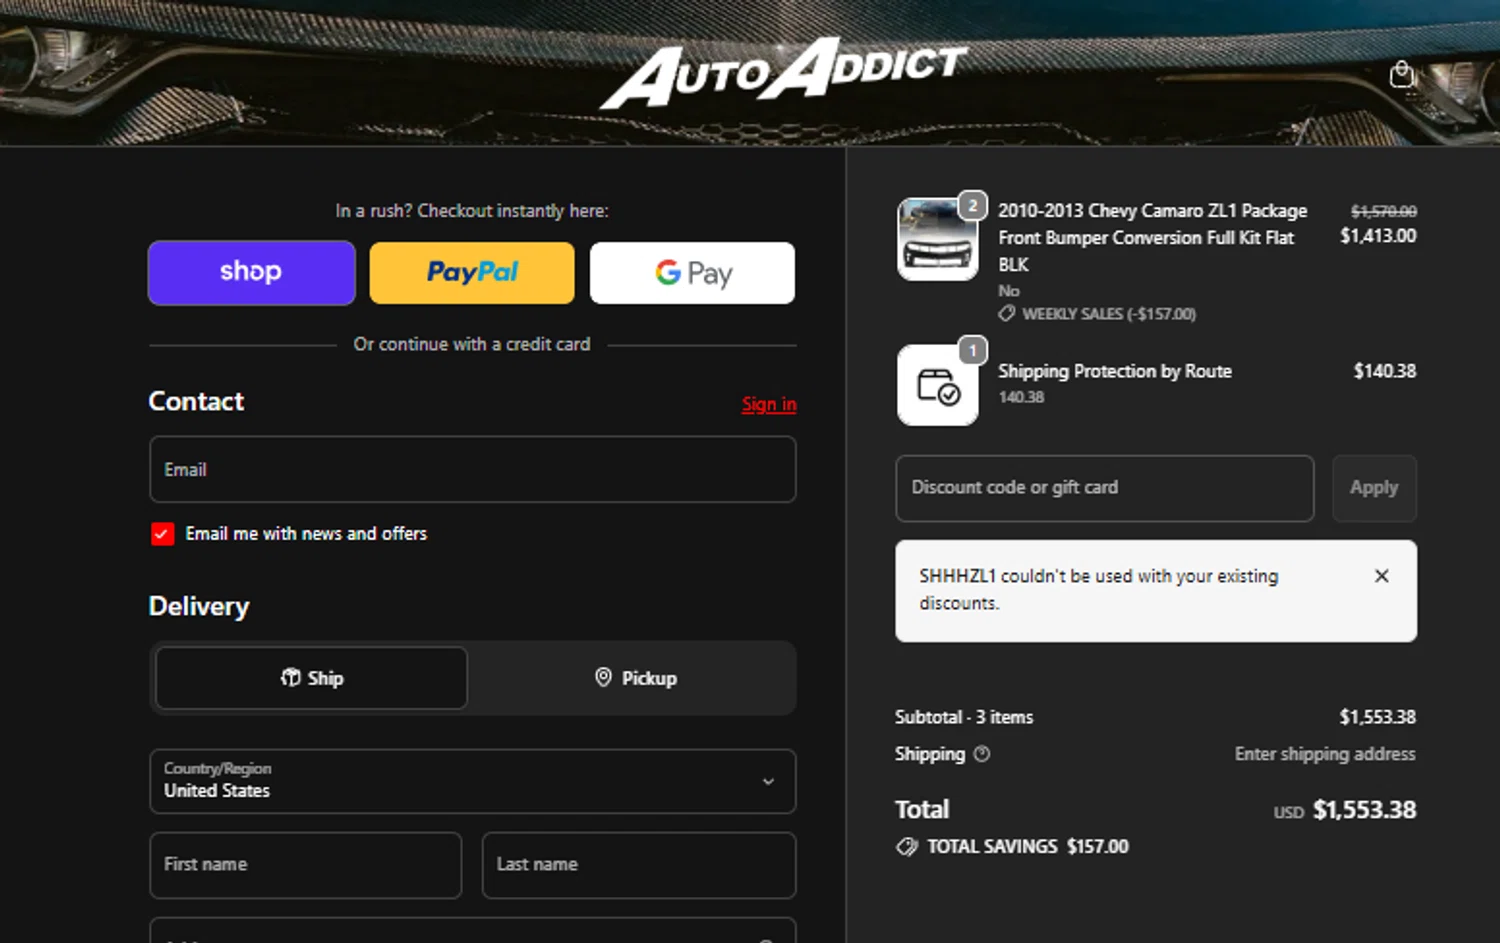The image size is (1500, 943).
Task: Click the quantity badge 2 on Camaro item
Action: tap(972, 205)
